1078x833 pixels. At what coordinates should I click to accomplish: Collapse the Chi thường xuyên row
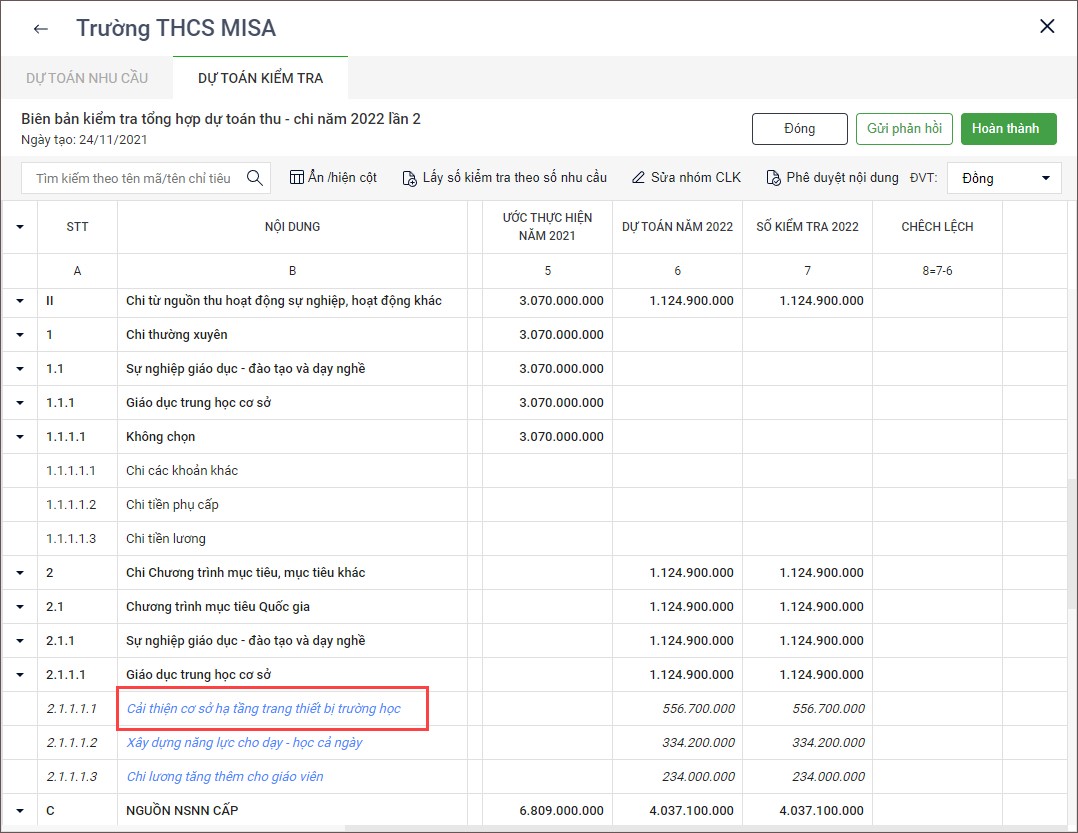(19, 335)
